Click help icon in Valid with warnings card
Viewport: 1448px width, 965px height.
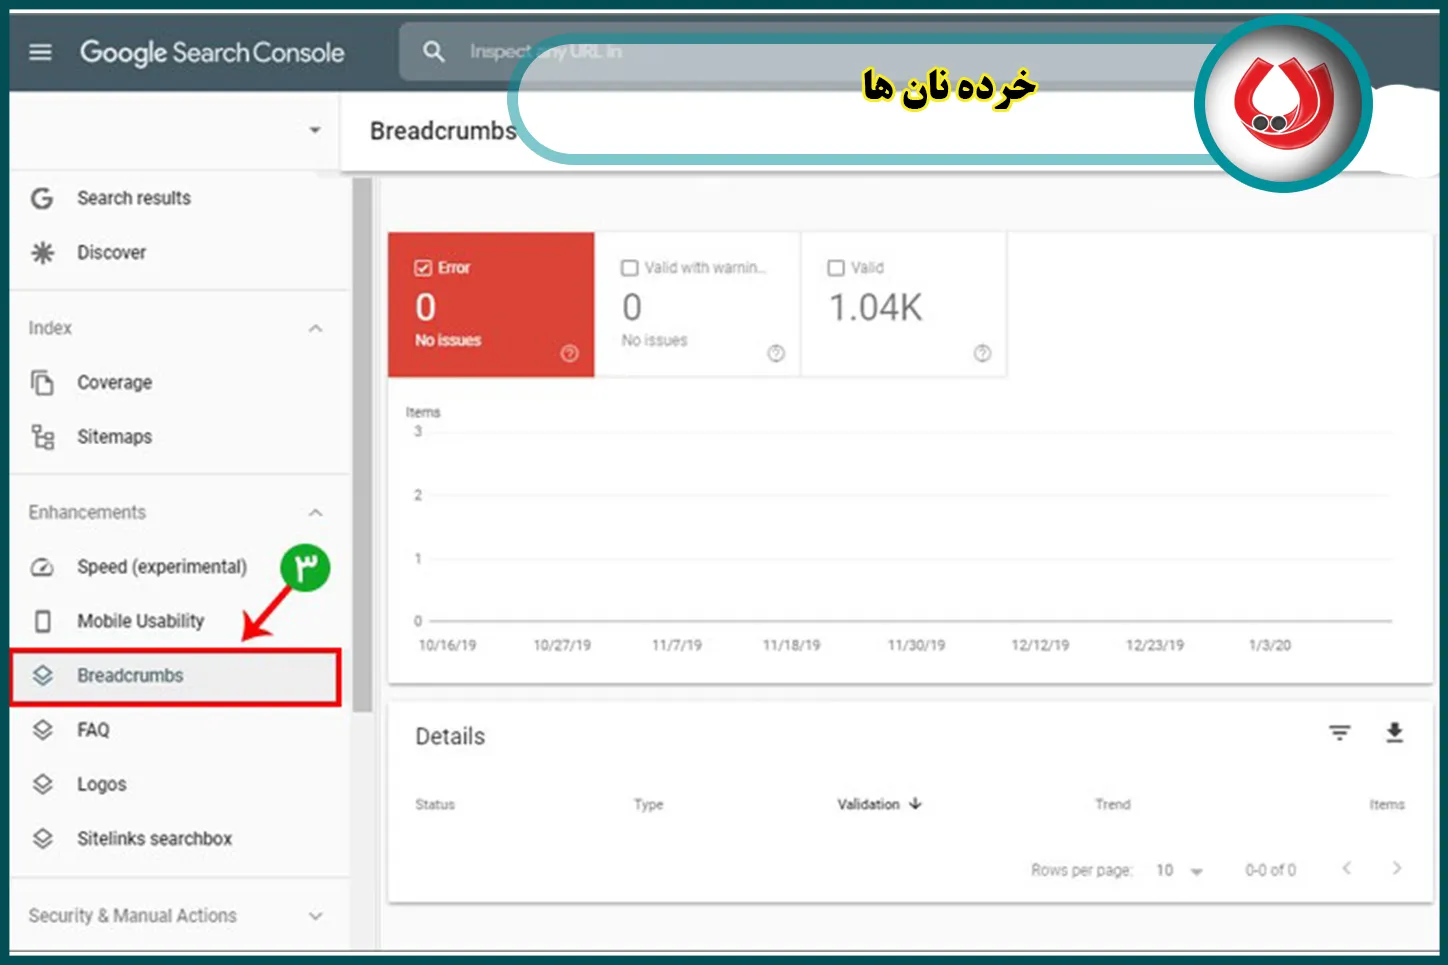(776, 353)
